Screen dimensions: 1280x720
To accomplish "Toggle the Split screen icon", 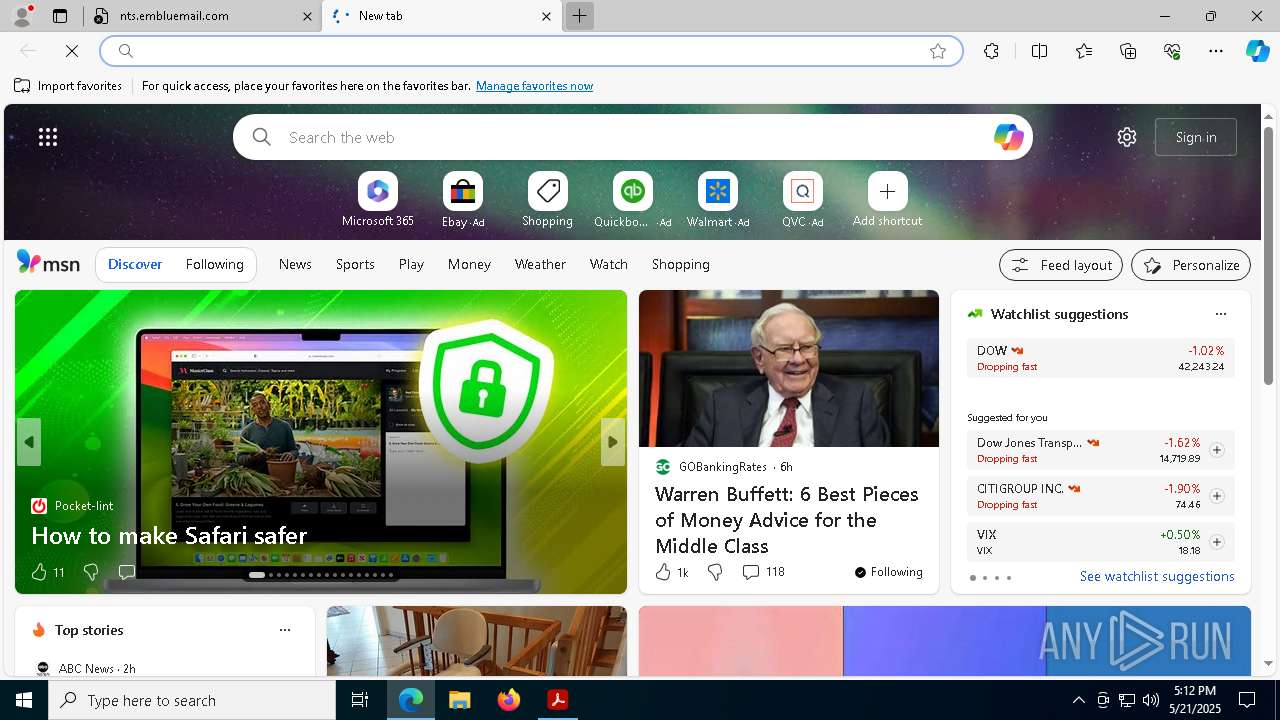I will click(x=1039, y=51).
